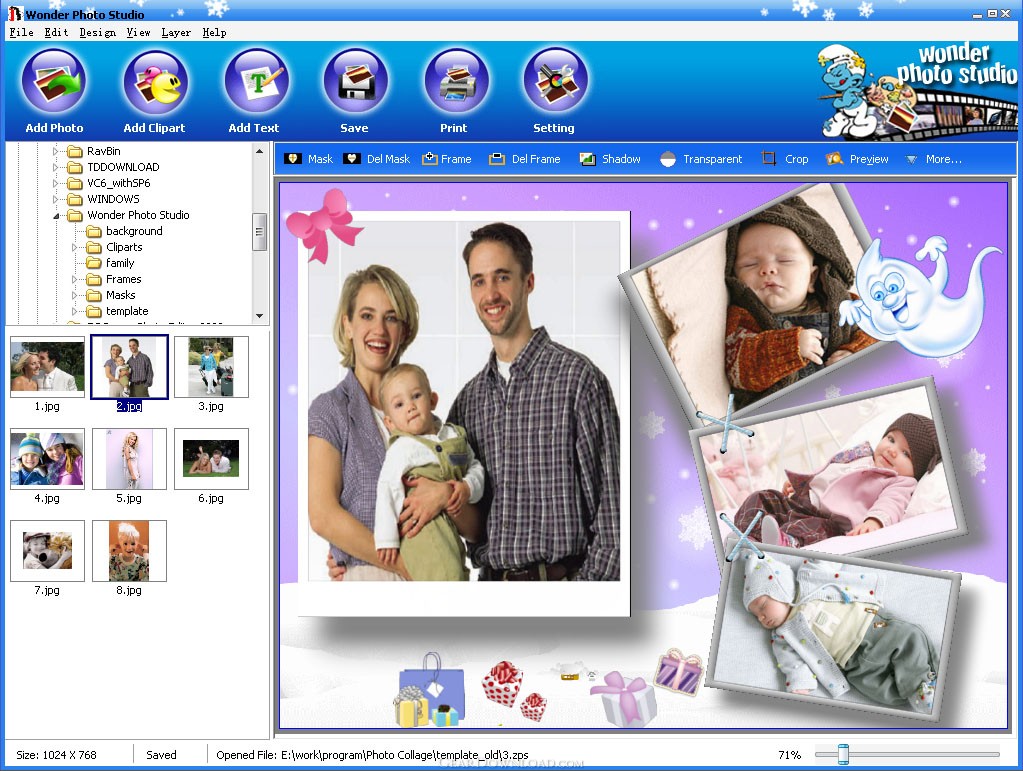Viewport: 1023px width, 771px height.
Task: Expand the TDDOWNLOAD folder node
Action: [56, 167]
